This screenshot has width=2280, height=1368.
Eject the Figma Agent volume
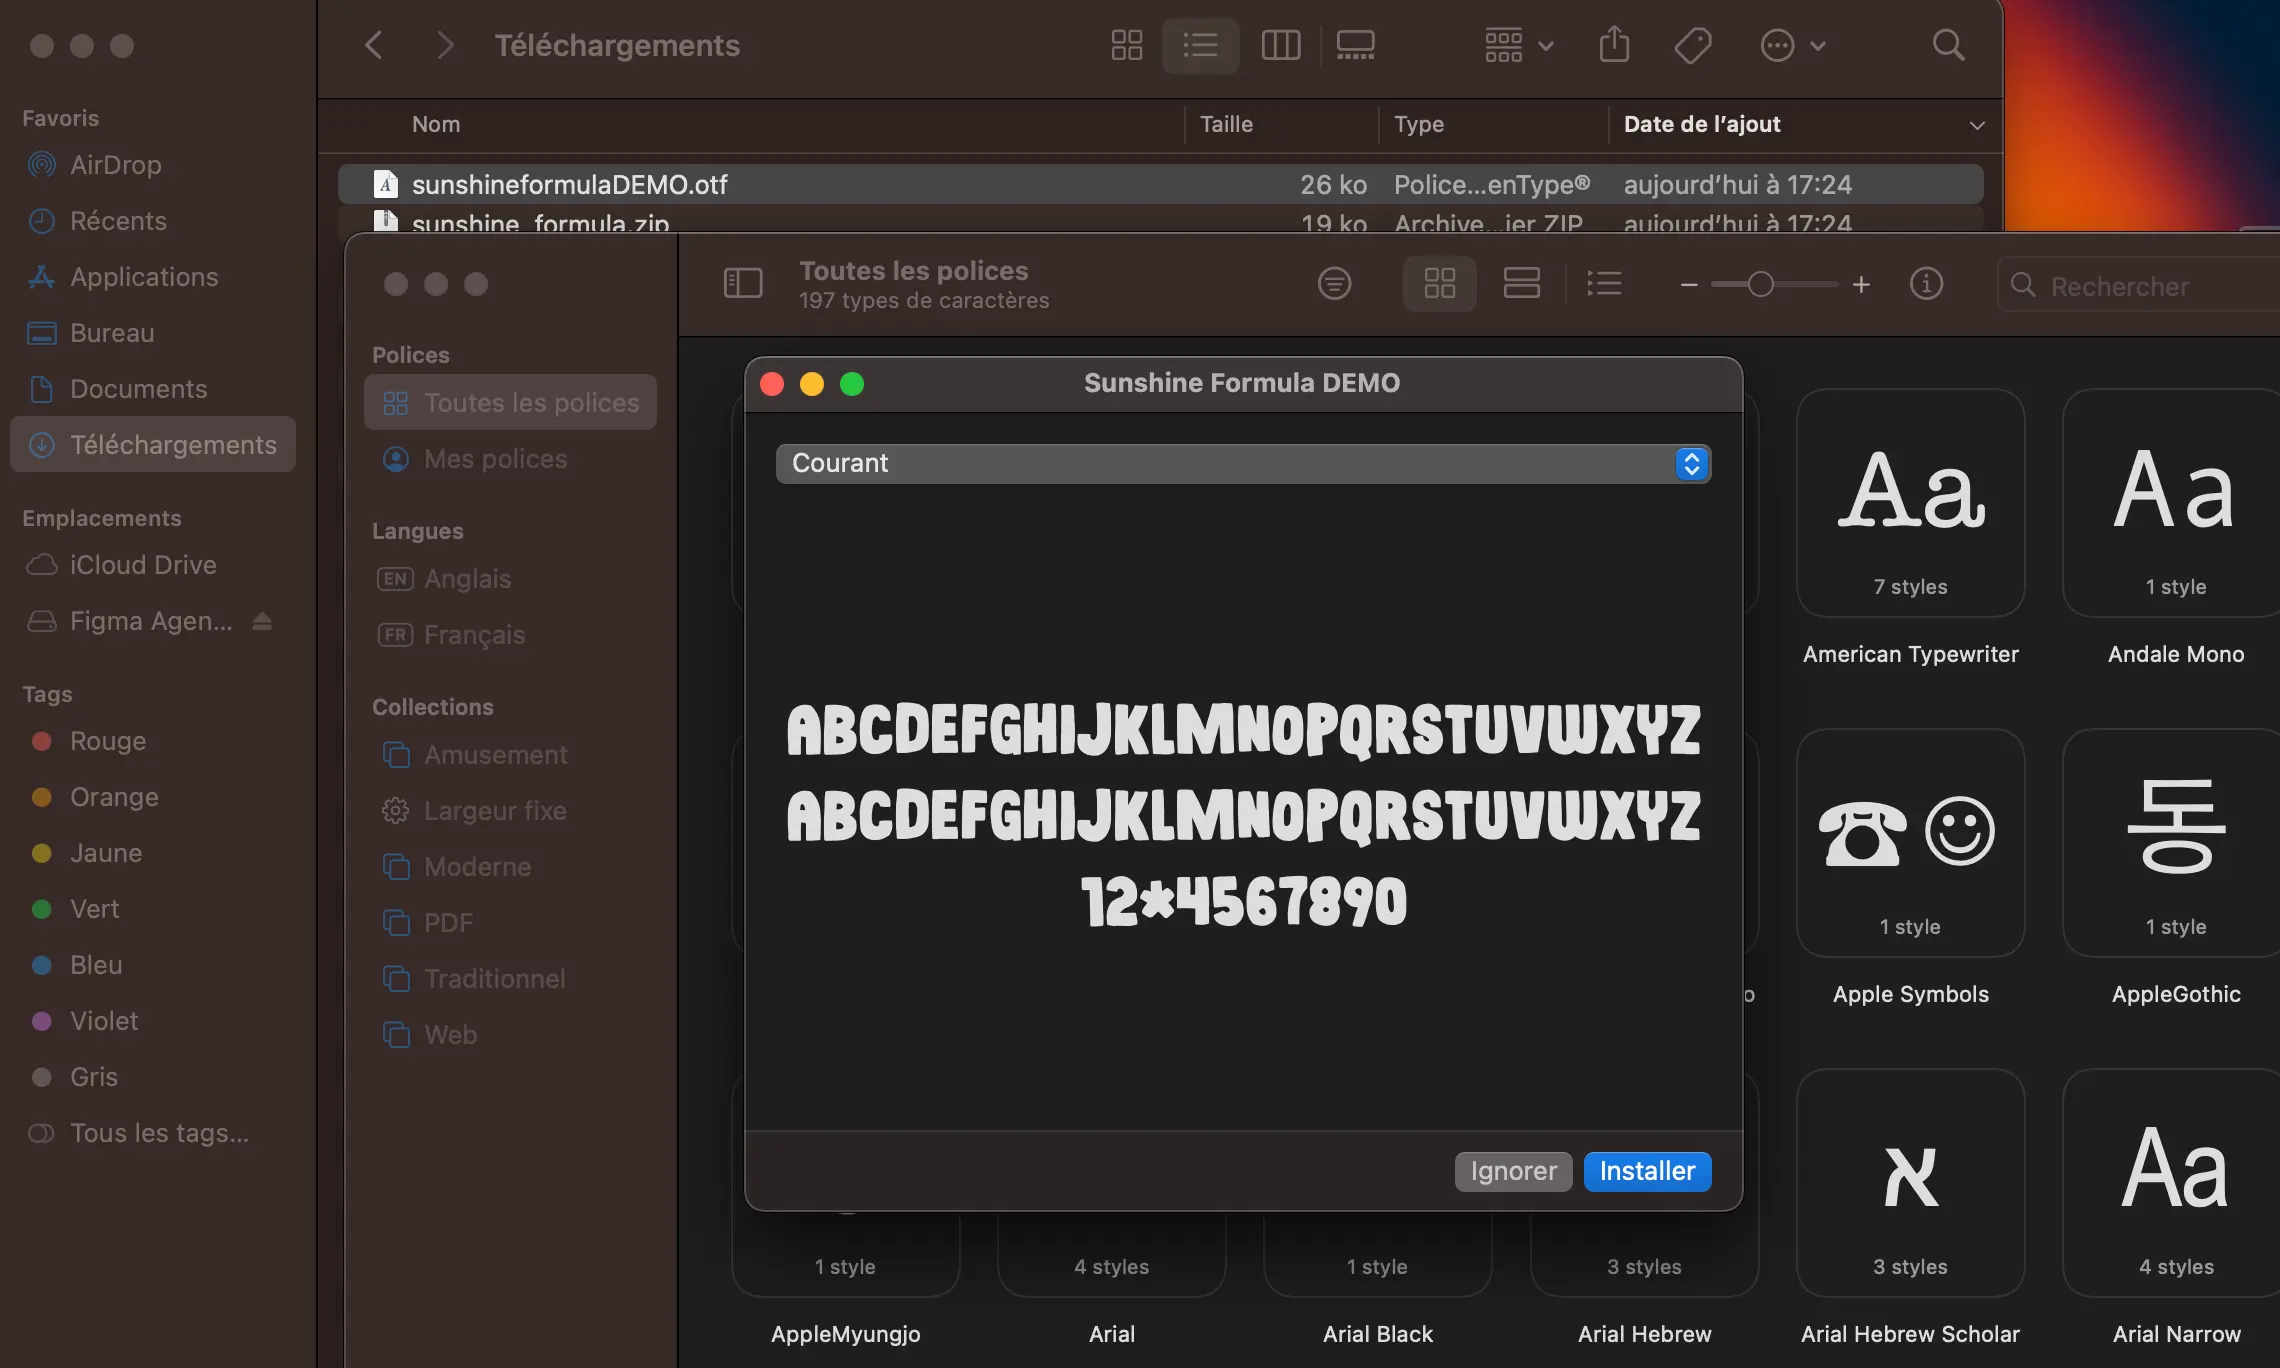click(262, 621)
